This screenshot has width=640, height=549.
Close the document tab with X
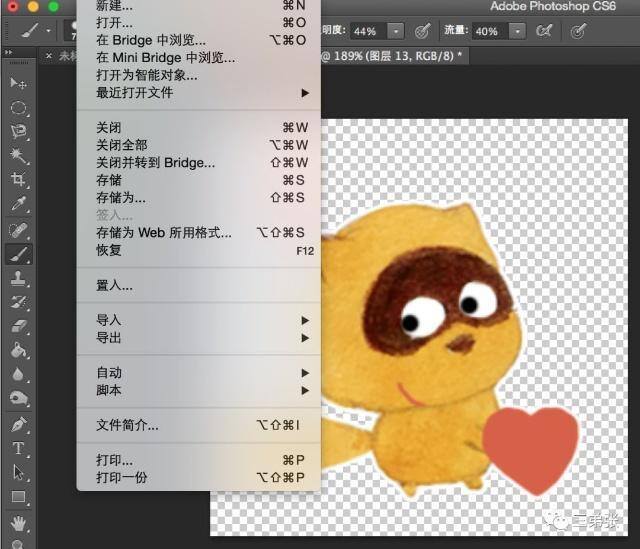coord(49,56)
